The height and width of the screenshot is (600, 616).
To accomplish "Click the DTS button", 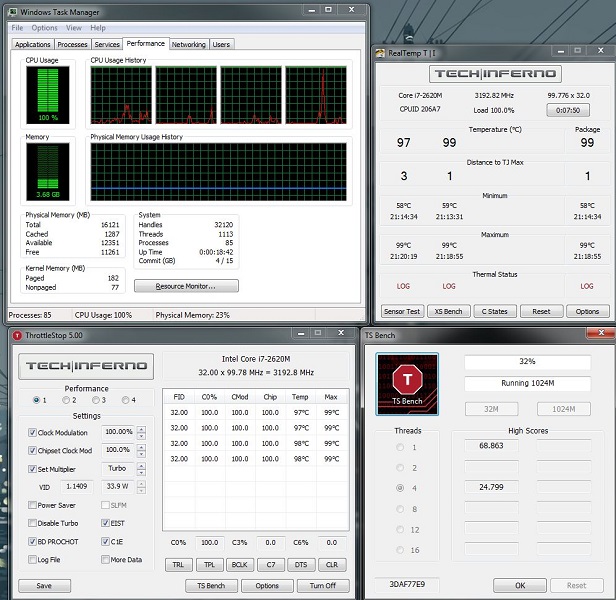I will click(x=301, y=565).
